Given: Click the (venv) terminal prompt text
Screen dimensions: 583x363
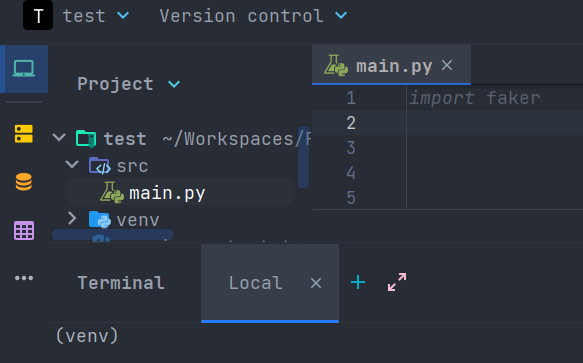Looking at the screenshot, I should pyautogui.click(x=87, y=336).
